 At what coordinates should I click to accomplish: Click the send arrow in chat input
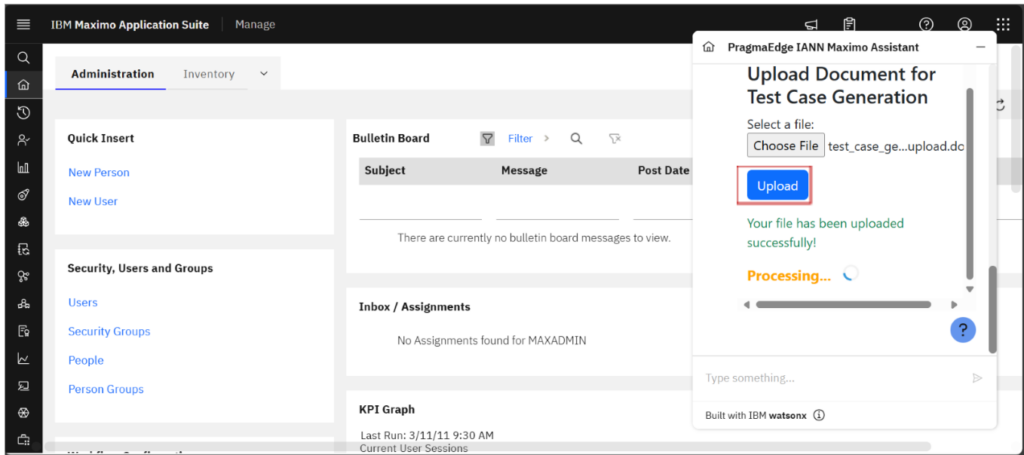(977, 378)
